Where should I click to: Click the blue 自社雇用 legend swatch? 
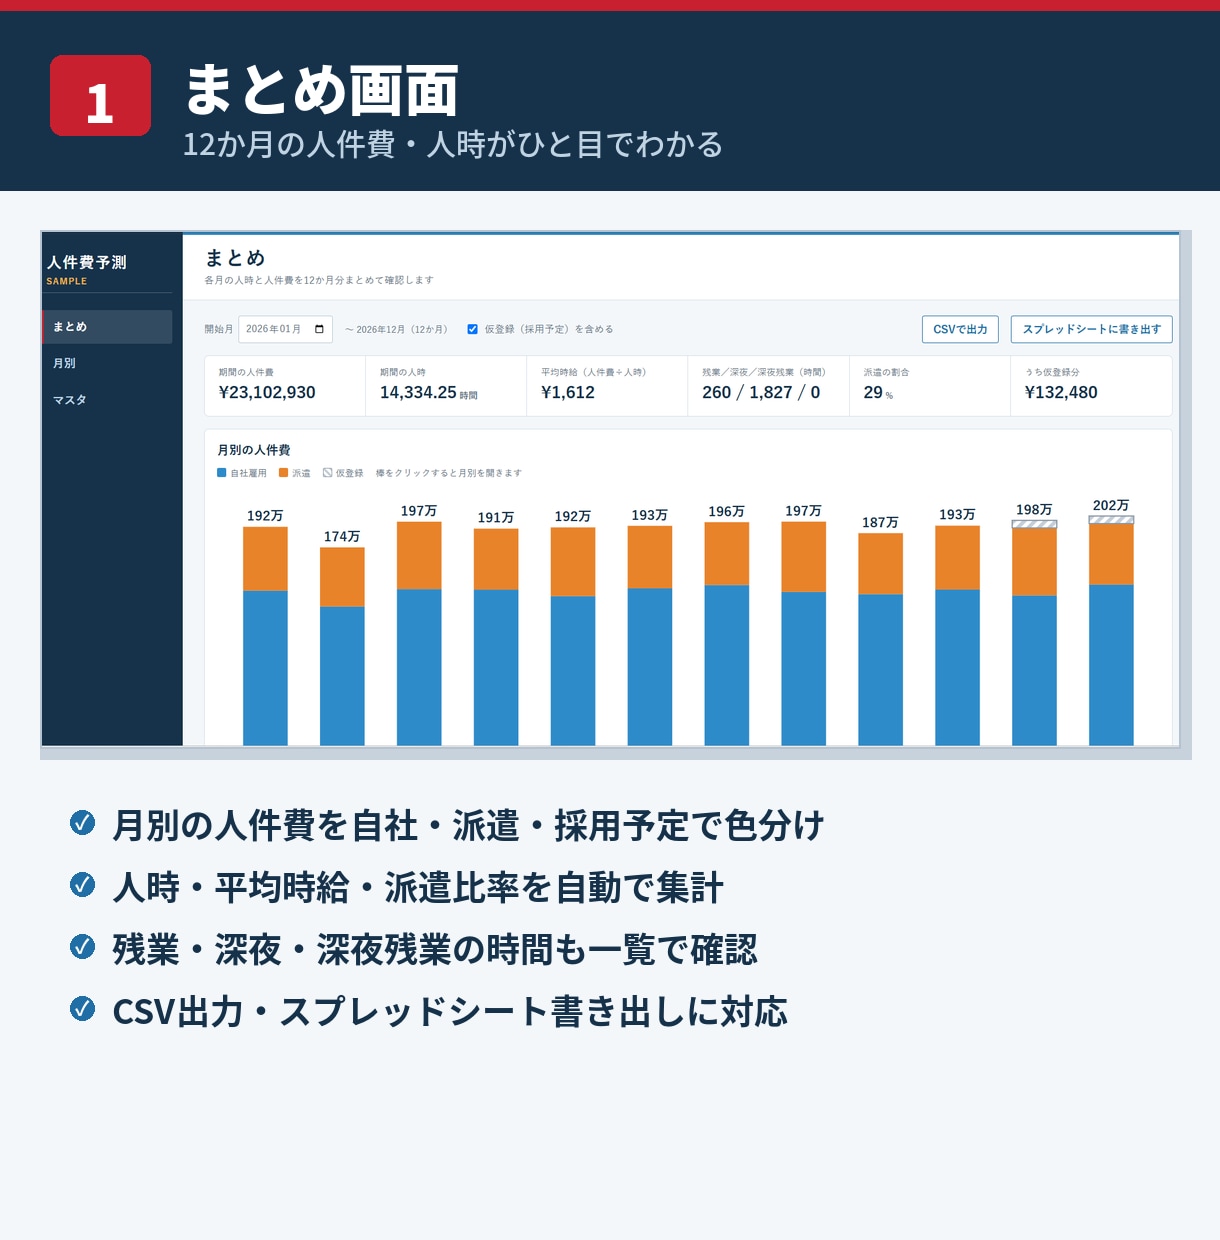(221, 473)
